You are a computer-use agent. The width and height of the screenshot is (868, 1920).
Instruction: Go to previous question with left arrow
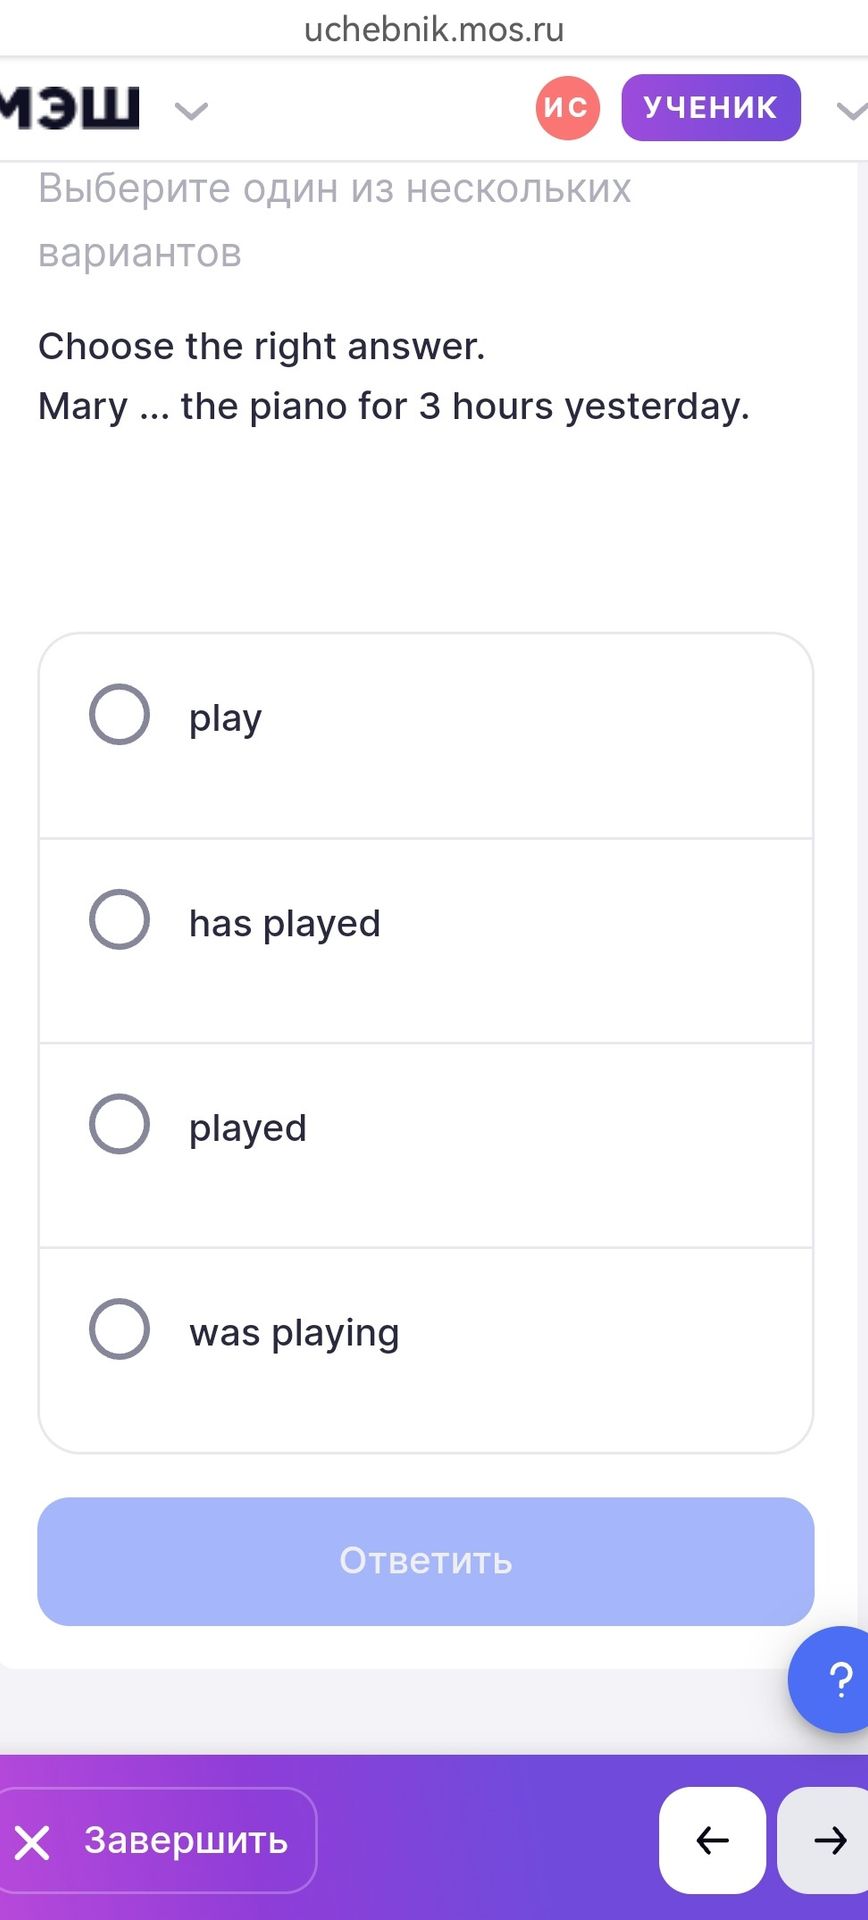(x=712, y=1840)
